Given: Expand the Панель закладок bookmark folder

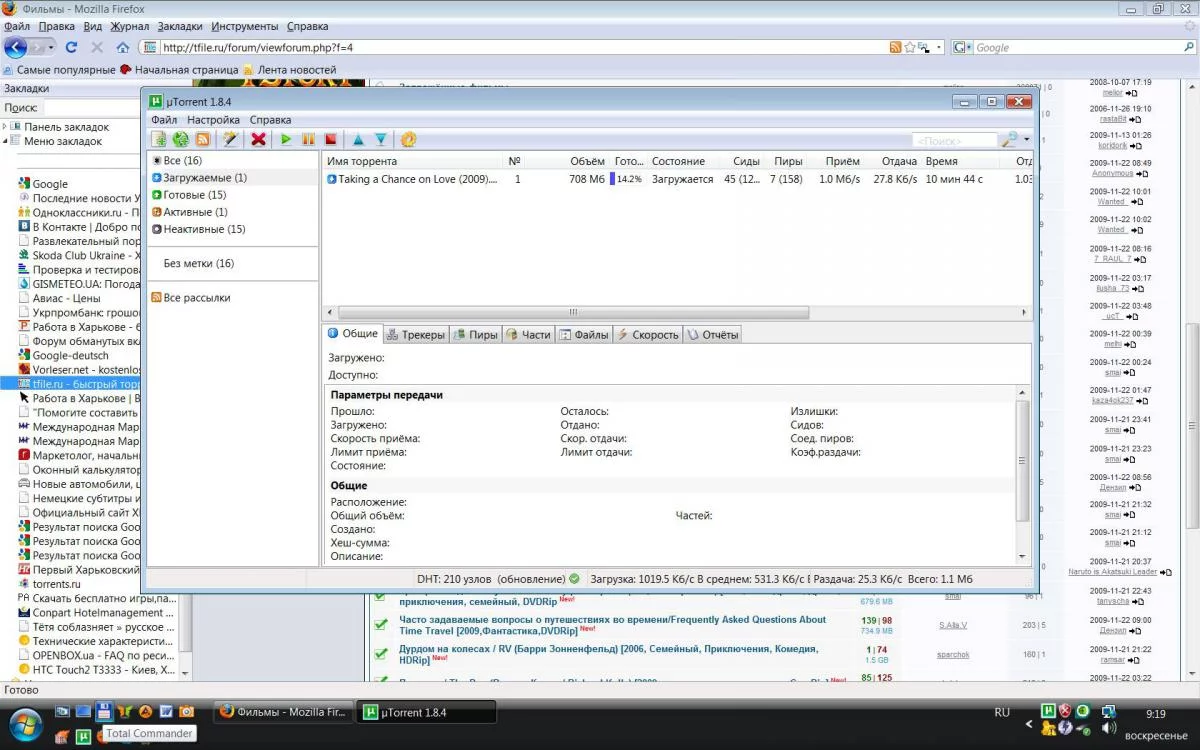Looking at the screenshot, I should pyautogui.click(x=6, y=127).
